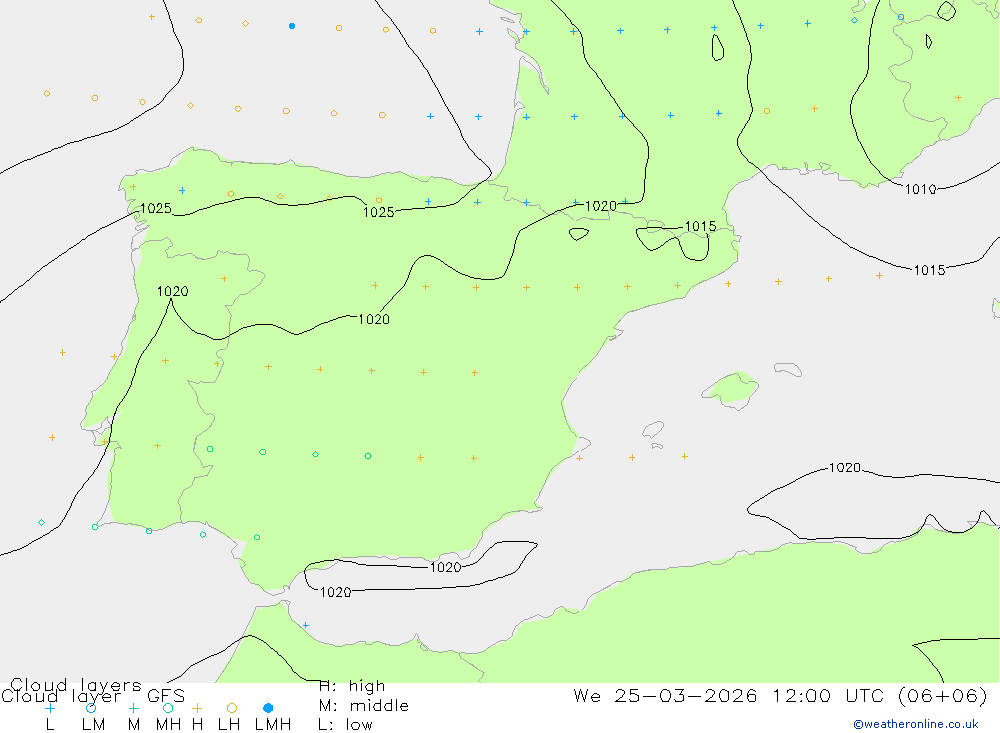Click the 'LH' legend label
1000x733 pixels.
click(229, 725)
